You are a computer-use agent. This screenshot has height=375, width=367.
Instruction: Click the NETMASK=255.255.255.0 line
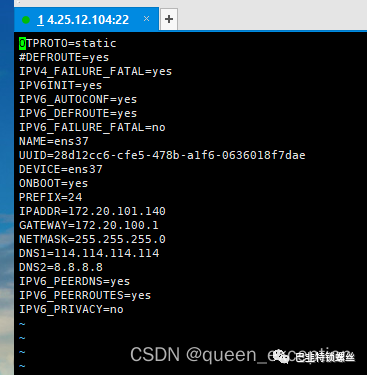pyautogui.click(x=92, y=239)
